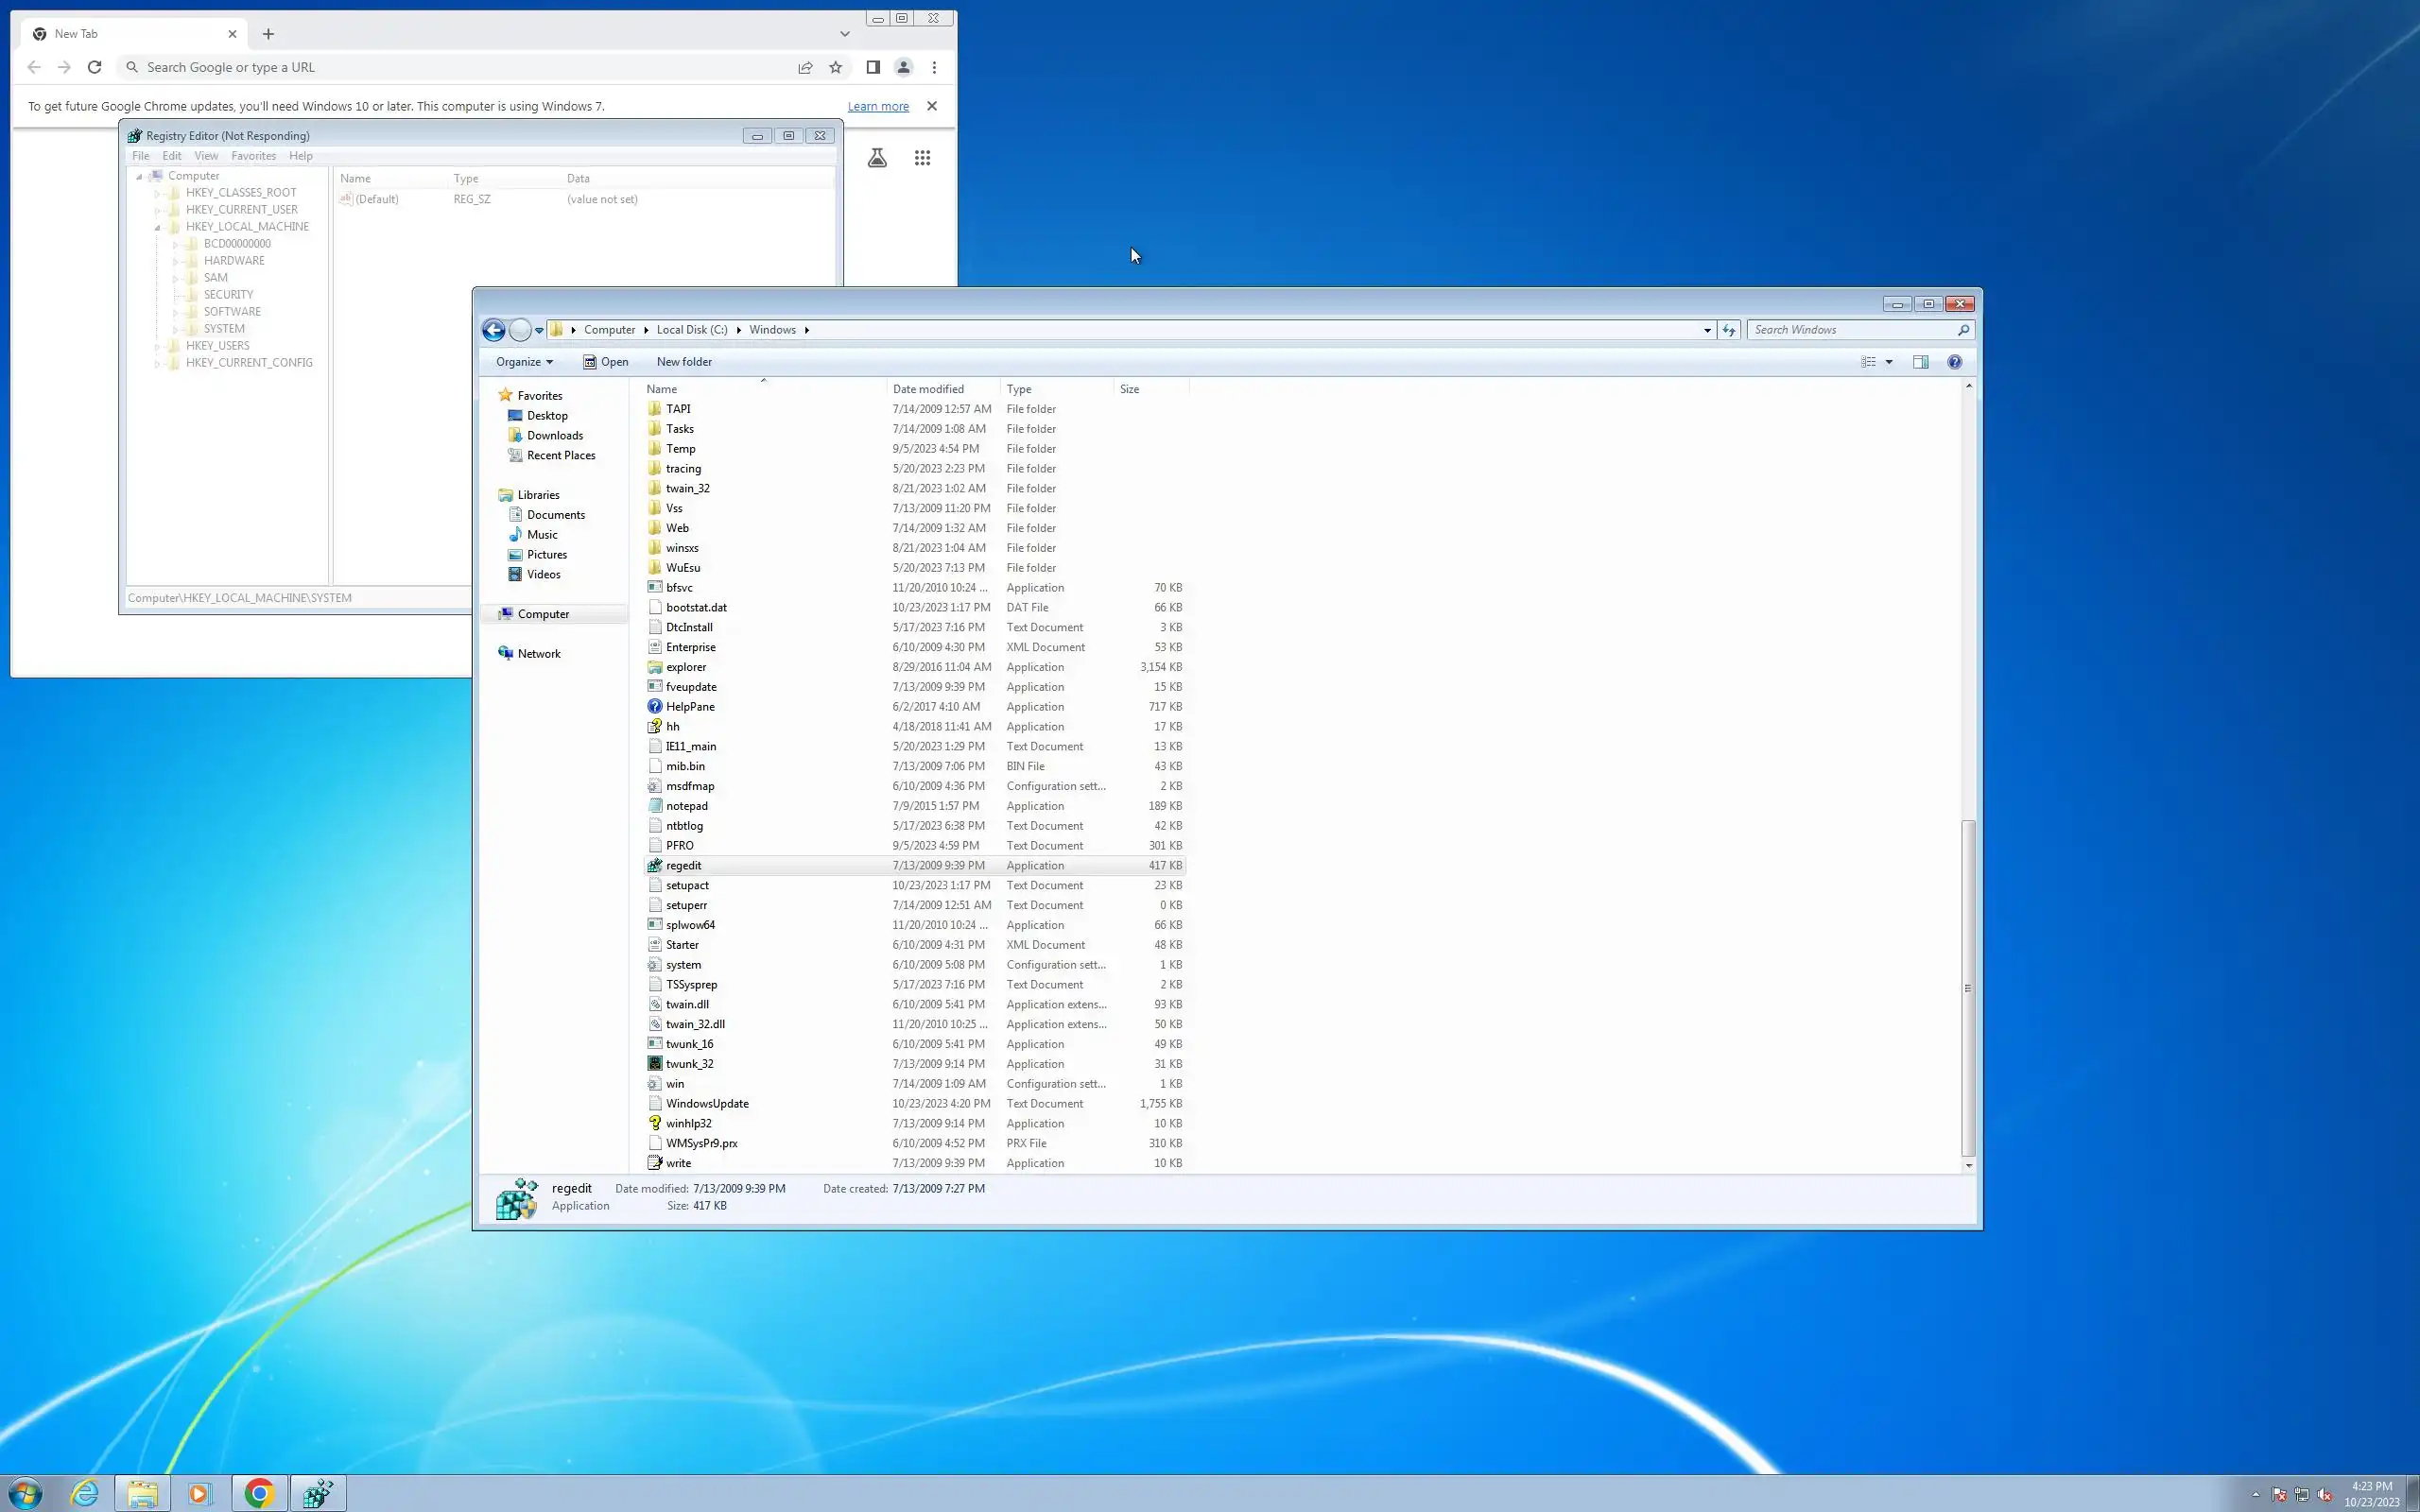The width and height of the screenshot is (2420, 1512).
Task: Expand address bar history dropdown
Action: point(1707,330)
